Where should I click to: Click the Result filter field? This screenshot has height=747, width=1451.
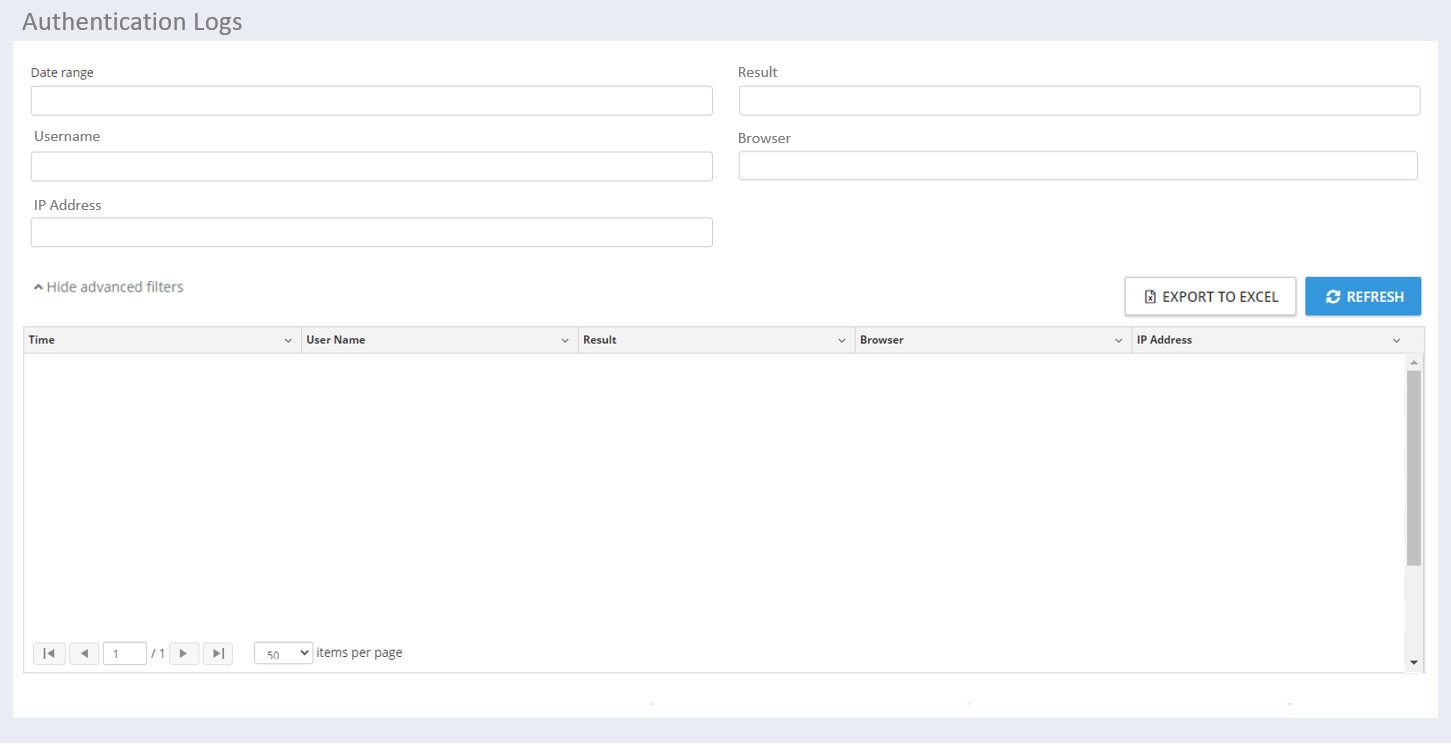[x=1079, y=101]
